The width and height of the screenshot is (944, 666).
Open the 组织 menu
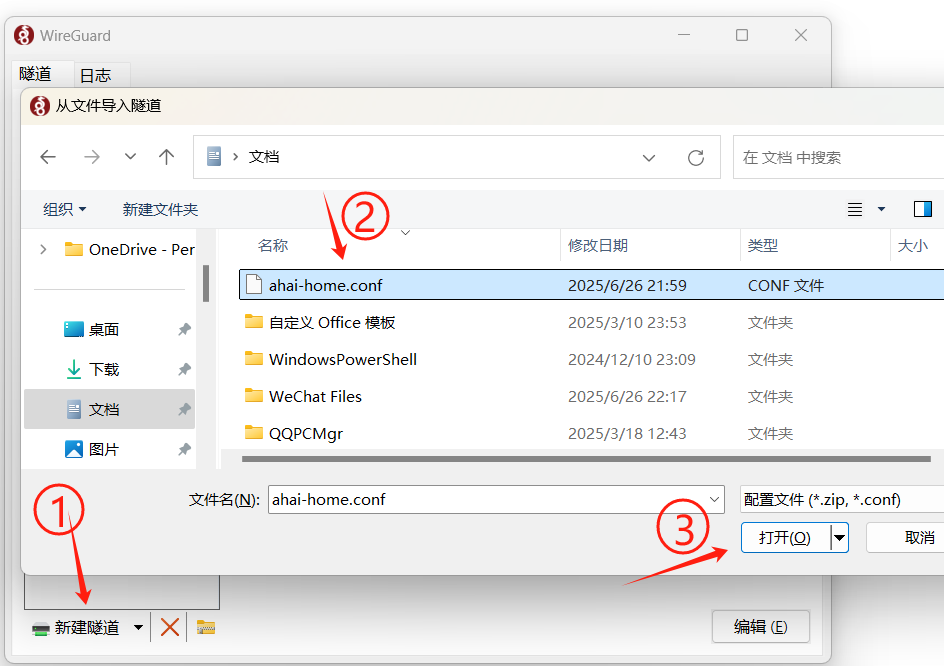coord(65,209)
